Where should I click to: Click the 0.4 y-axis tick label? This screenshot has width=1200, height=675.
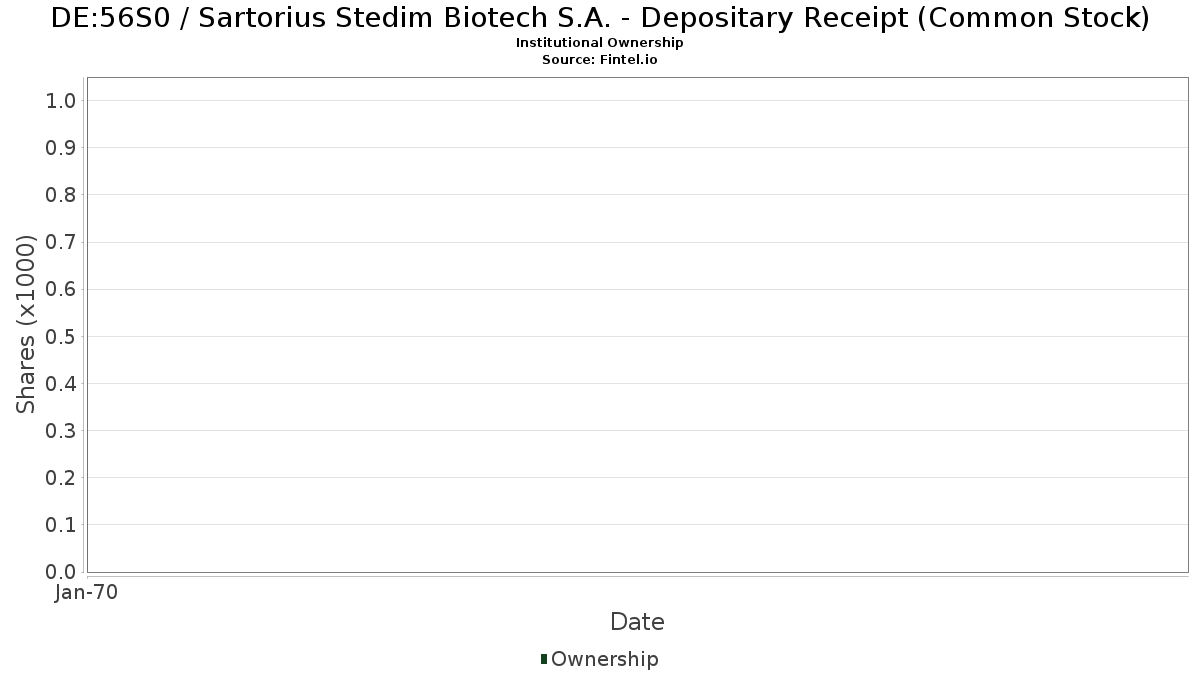61,383
